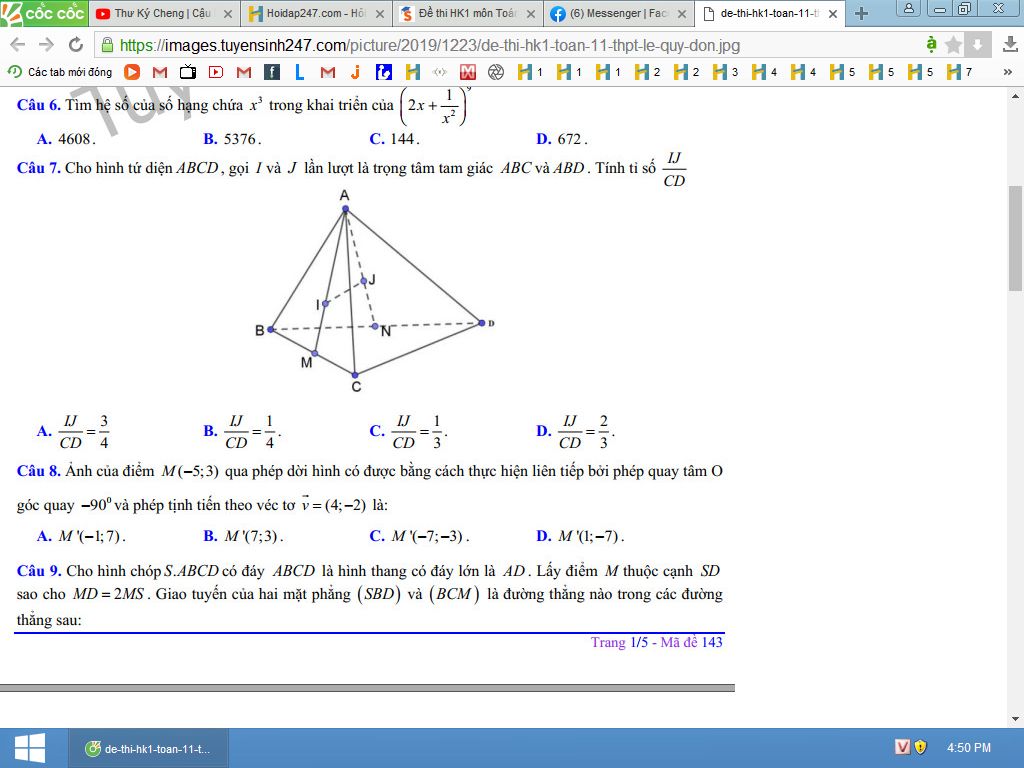1024x768 pixels.
Task: Open the browser downloads panel
Action: [x=1010, y=44]
